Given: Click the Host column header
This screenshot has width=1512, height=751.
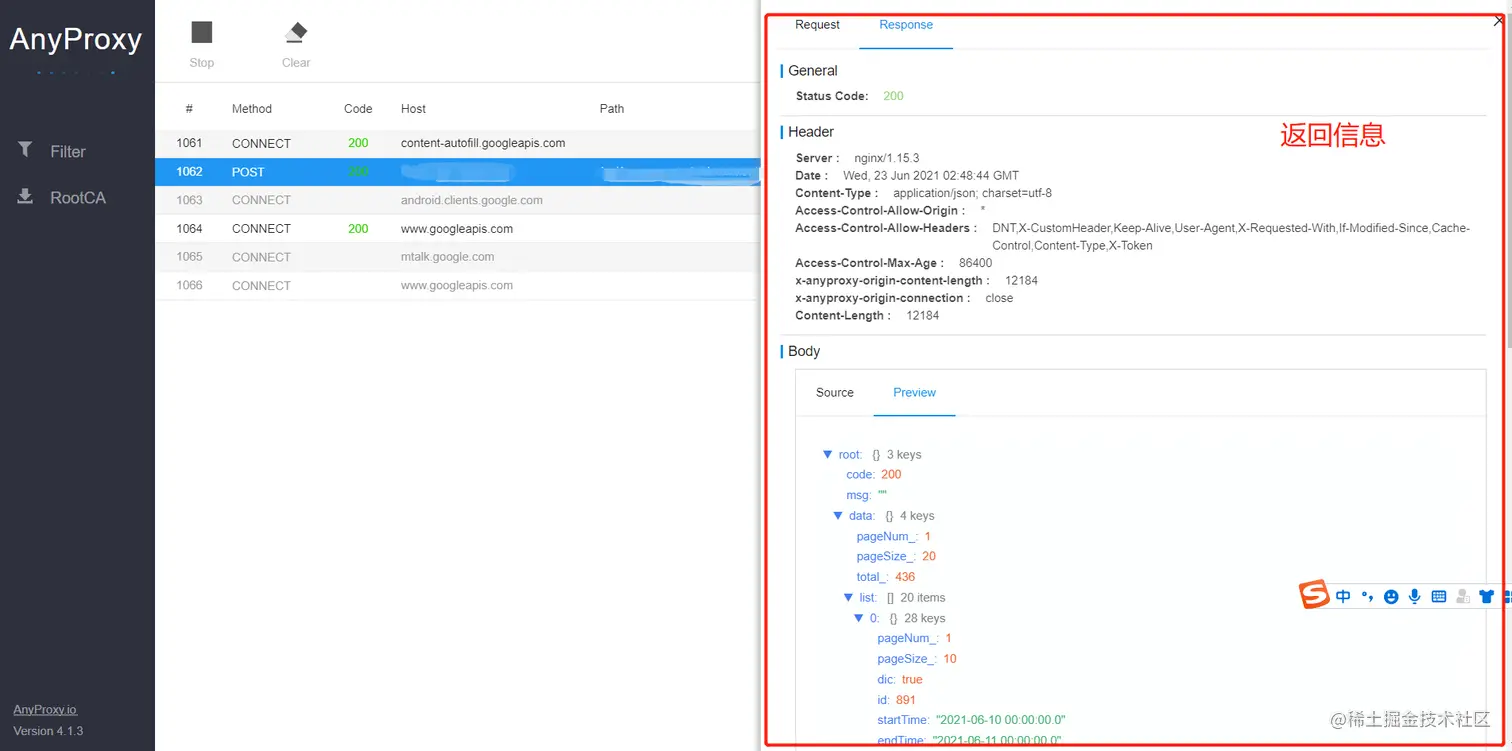Looking at the screenshot, I should [413, 109].
